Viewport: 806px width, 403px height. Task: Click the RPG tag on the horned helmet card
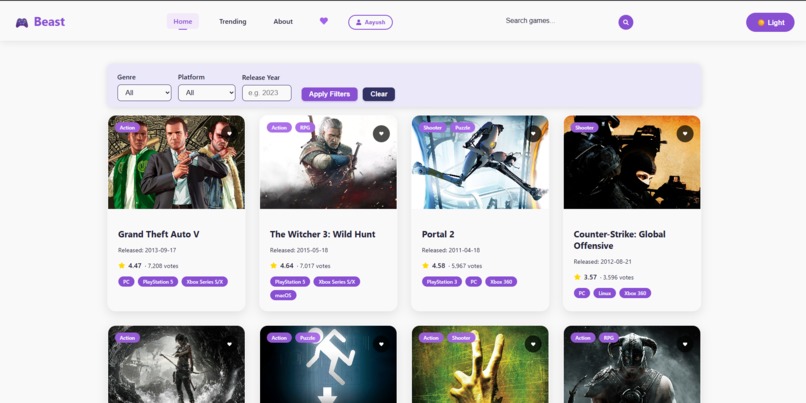(609, 338)
